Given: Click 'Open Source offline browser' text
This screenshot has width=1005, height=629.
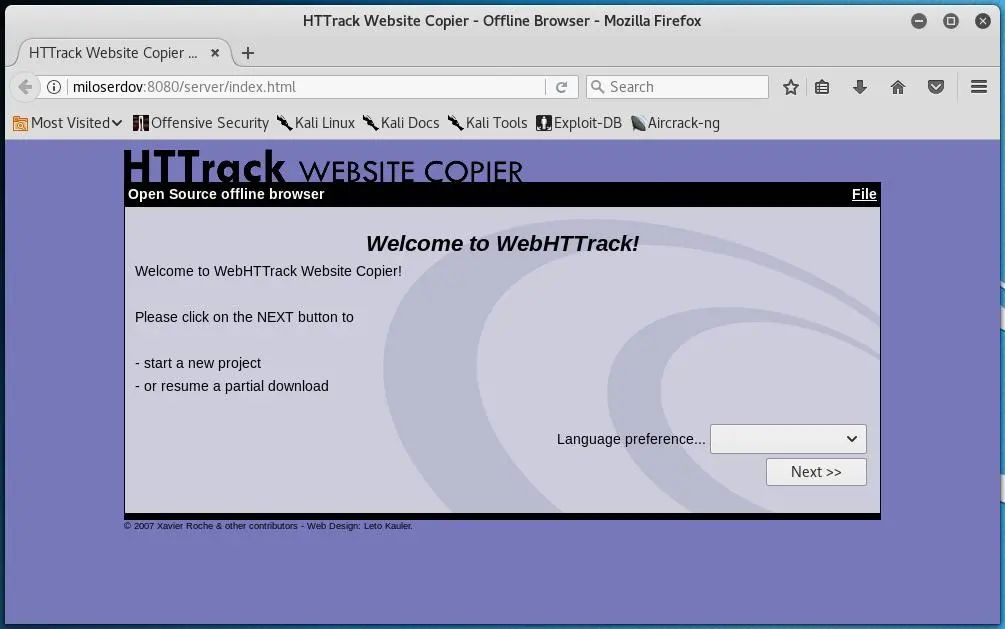Looking at the screenshot, I should (226, 194).
